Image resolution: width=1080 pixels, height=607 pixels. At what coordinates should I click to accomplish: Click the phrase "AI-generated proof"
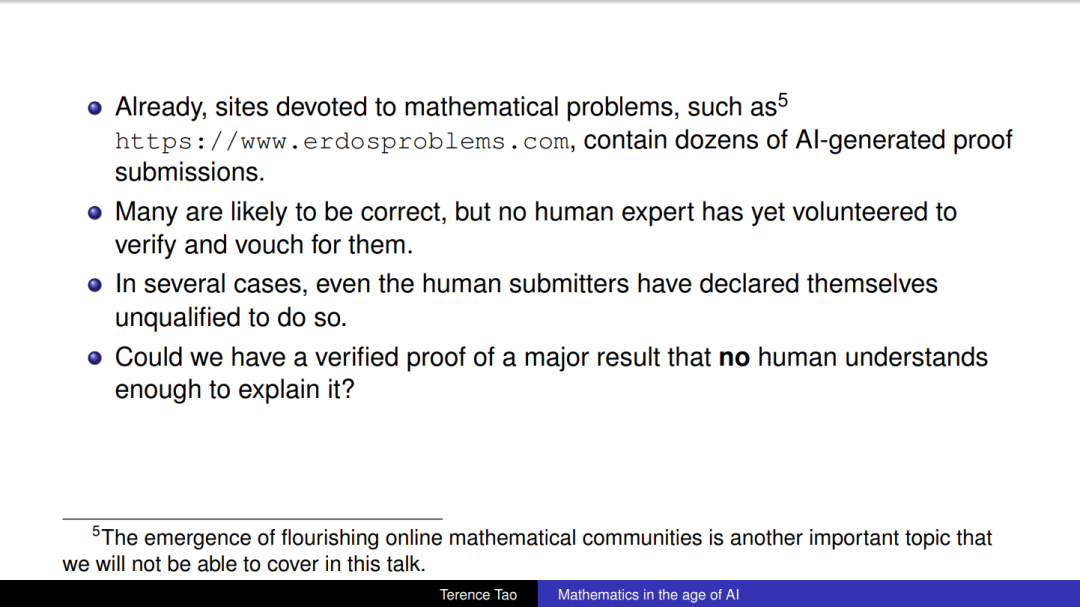click(904, 141)
